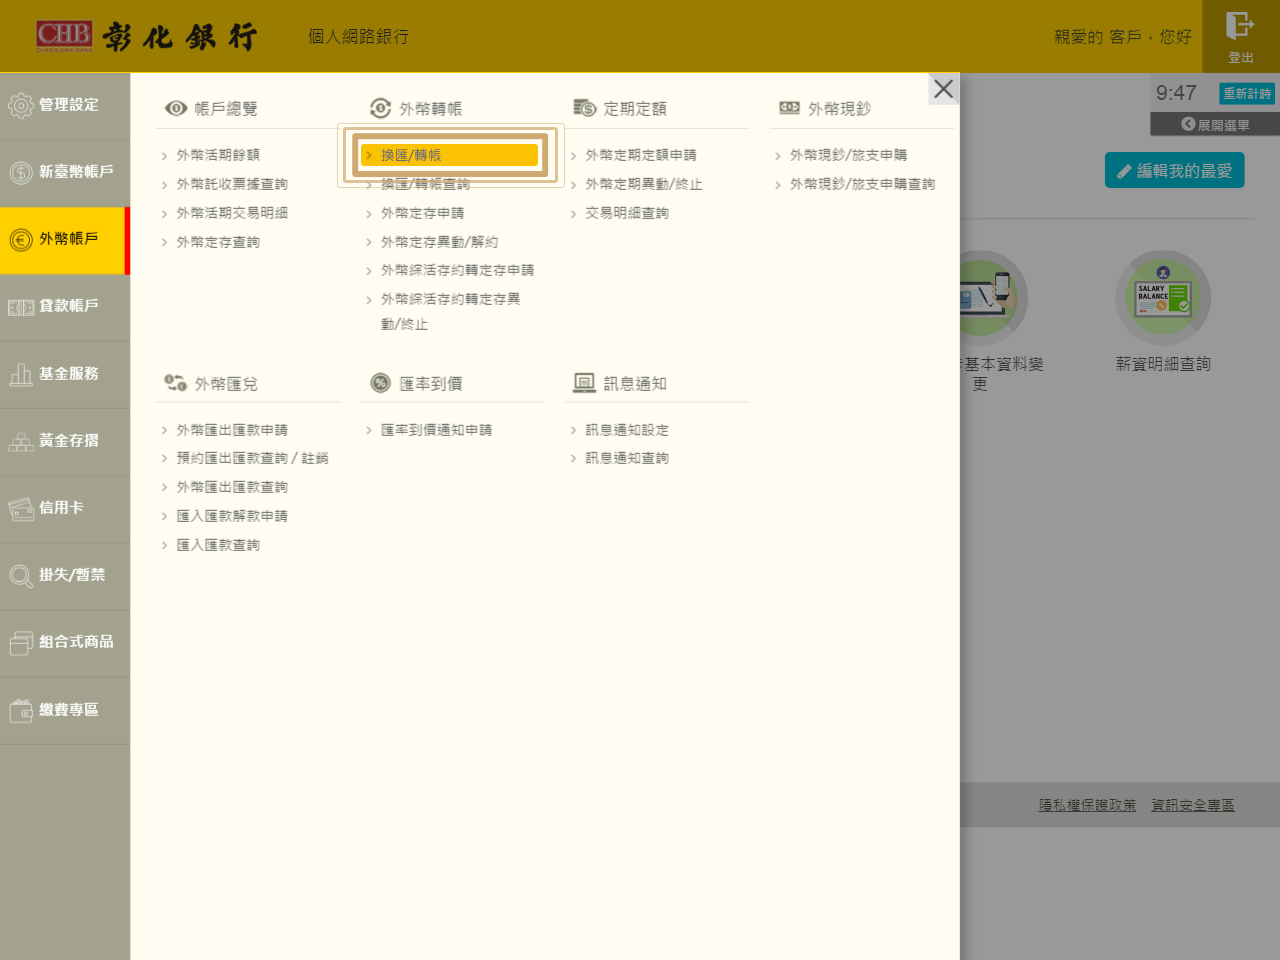Open 信用卡 in the sidebar
This screenshot has width=1280, height=960.
65,508
